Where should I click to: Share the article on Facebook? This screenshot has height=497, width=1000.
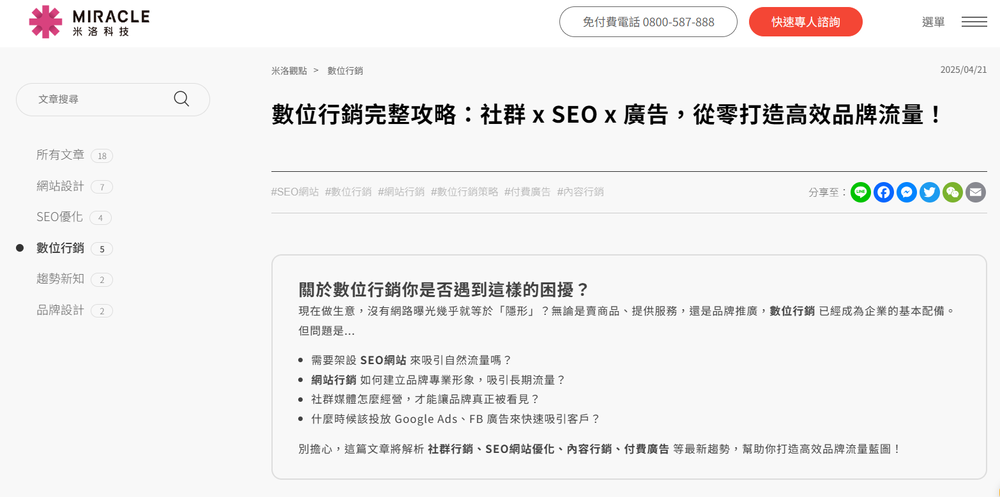(884, 192)
